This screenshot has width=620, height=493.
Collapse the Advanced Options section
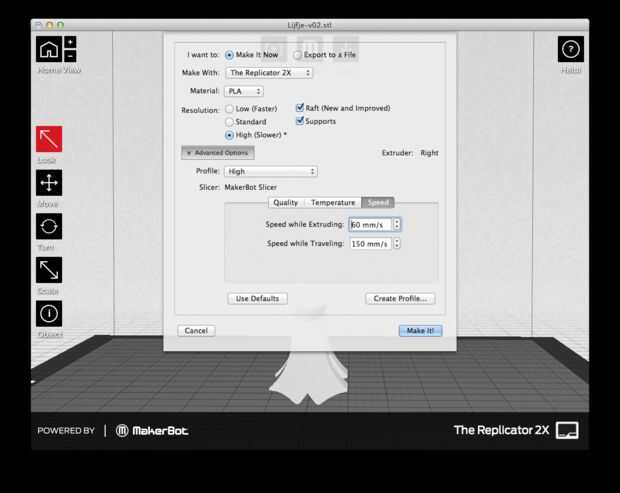pos(218,153)
